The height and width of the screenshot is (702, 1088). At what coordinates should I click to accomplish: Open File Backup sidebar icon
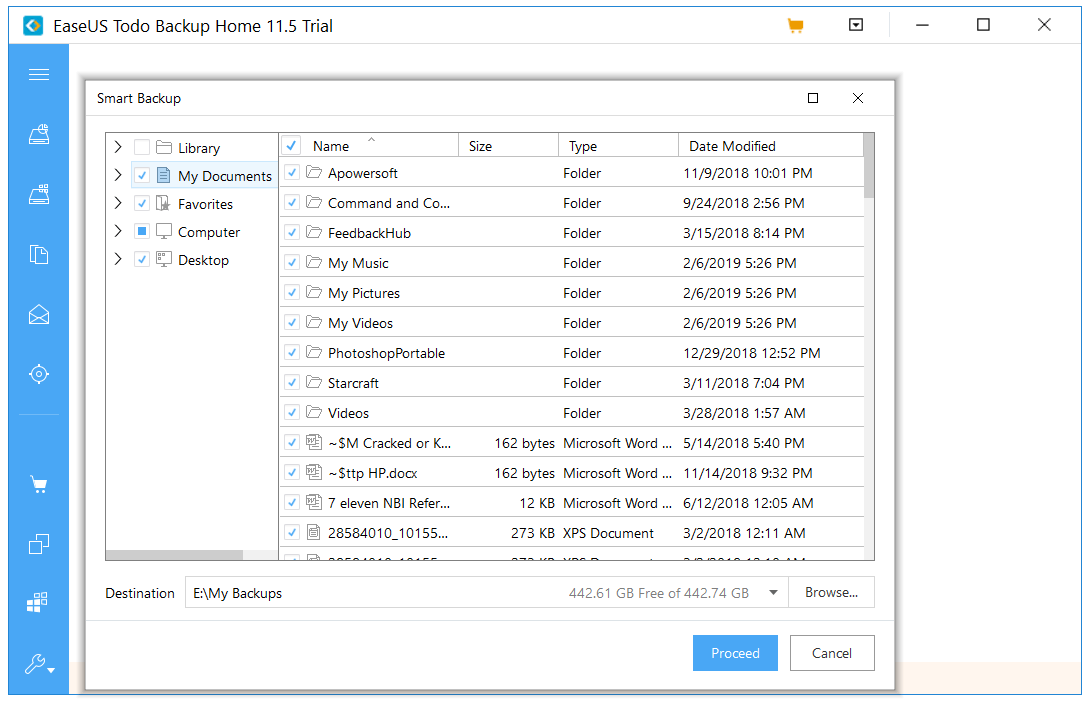click(39, 255)
